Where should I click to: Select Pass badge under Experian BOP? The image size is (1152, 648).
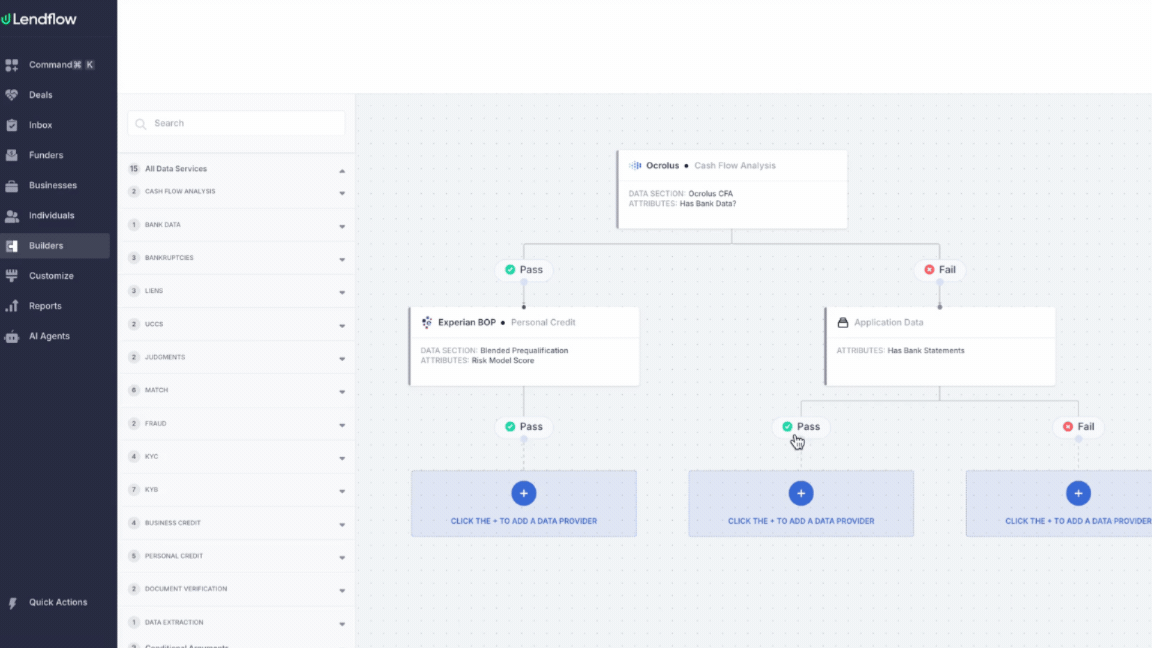point(524,426)
